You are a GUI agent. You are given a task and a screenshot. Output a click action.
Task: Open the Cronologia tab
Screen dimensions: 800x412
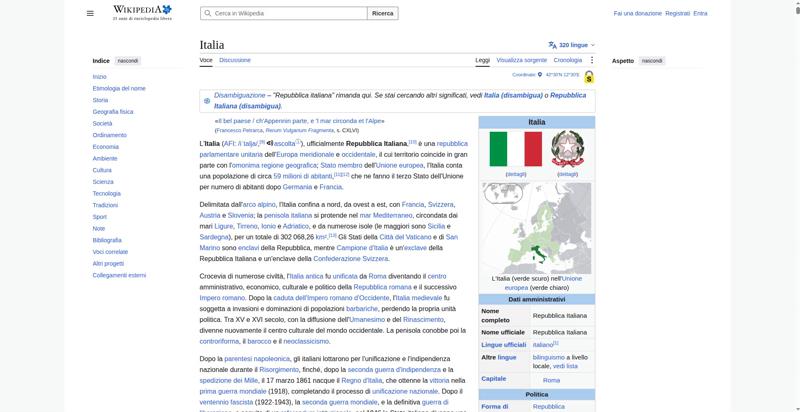567,60
